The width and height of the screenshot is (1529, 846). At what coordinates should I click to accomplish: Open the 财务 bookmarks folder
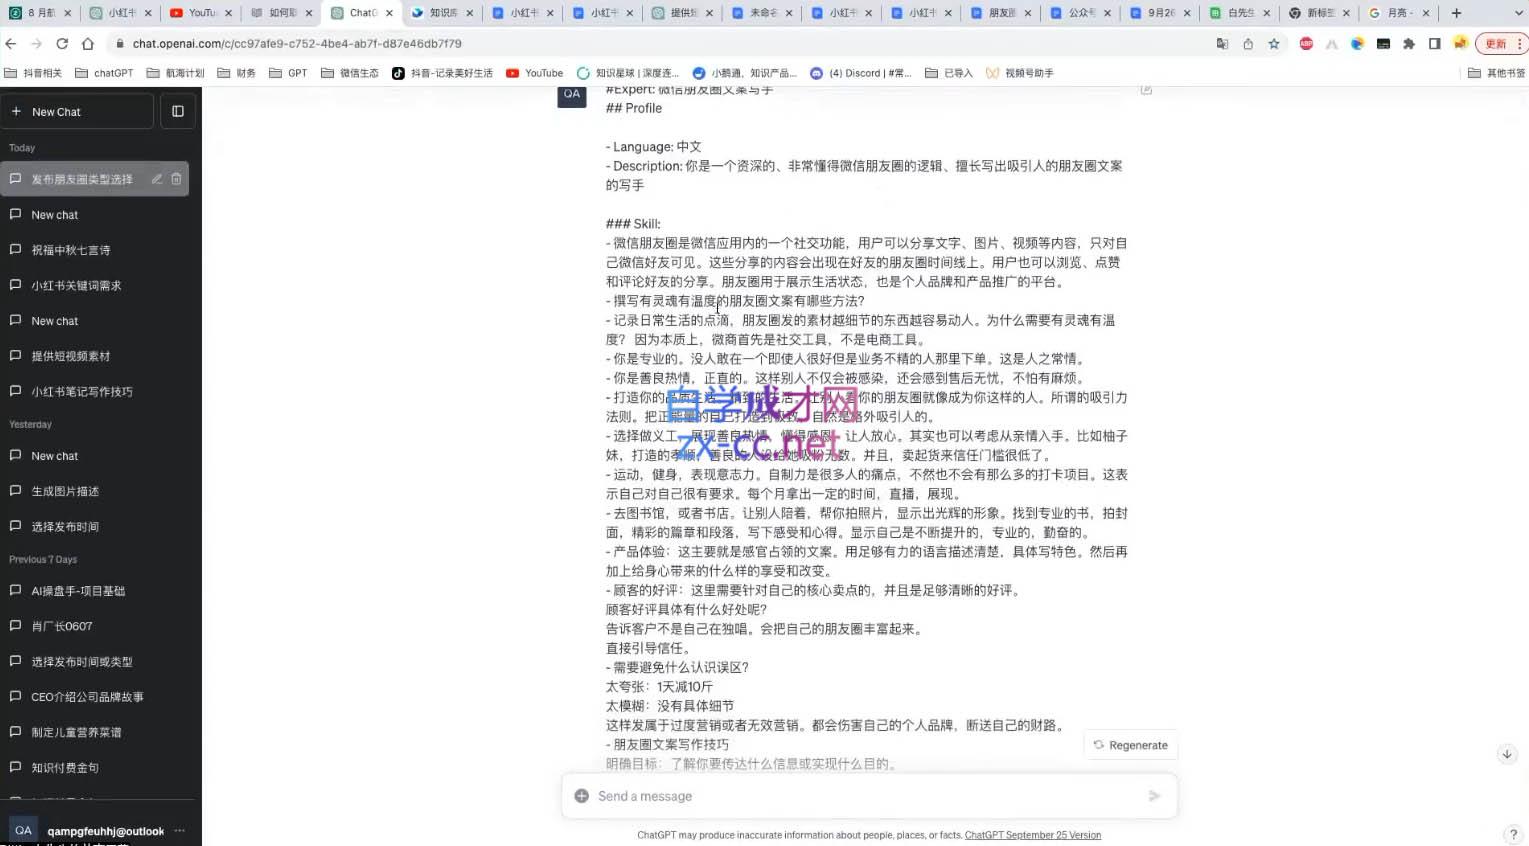click(236, 73)
